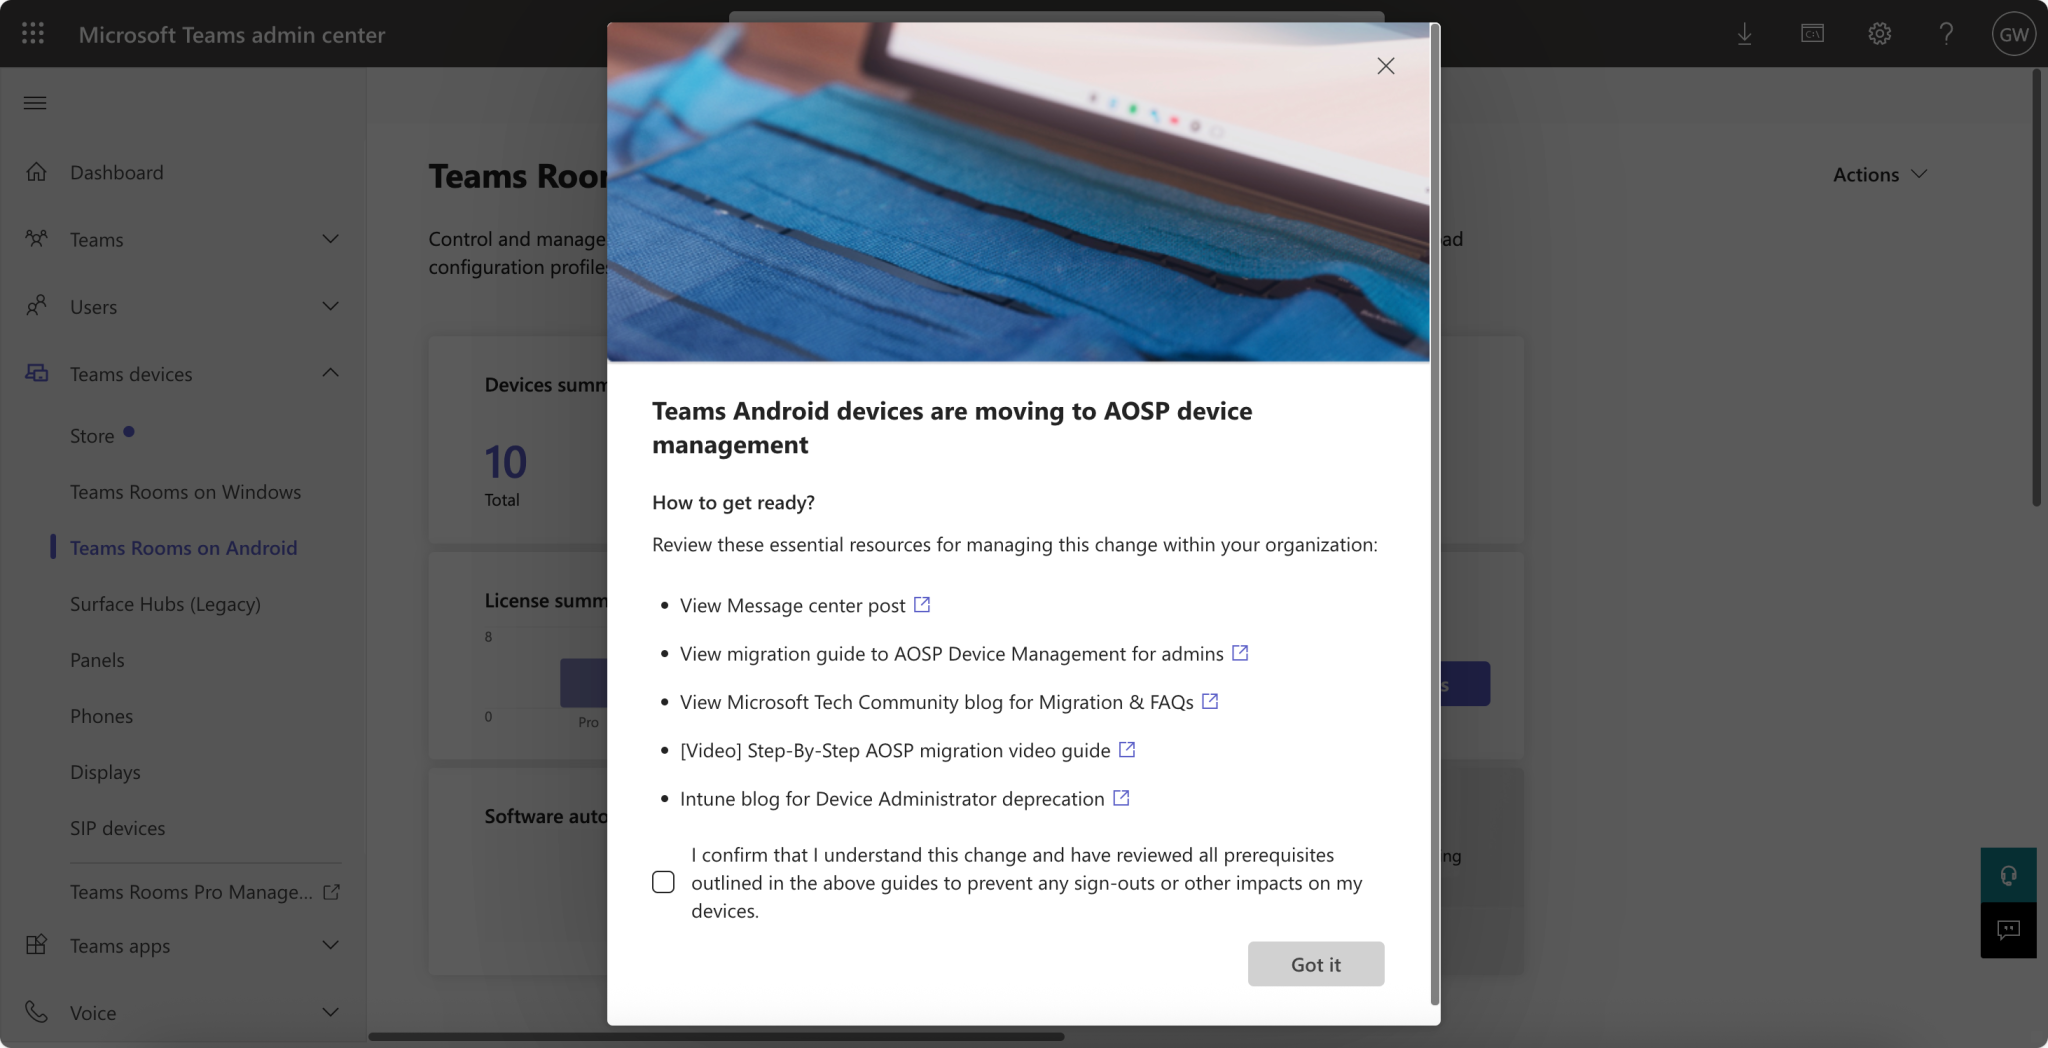2048x1048 pixels.
Task: Open keyboard shortcuts icon in top bar
Action: [x=1812, y=33]
